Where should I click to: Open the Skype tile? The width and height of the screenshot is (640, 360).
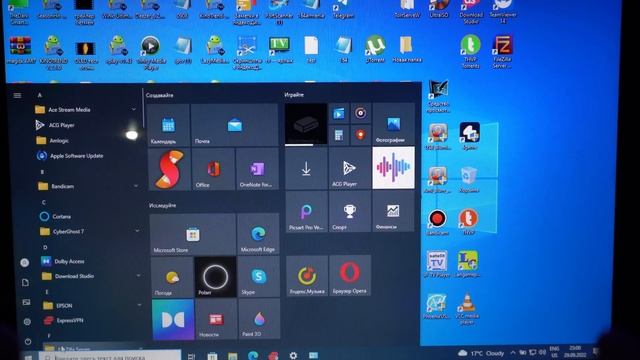pyautogui.click(x=259, y=277)
